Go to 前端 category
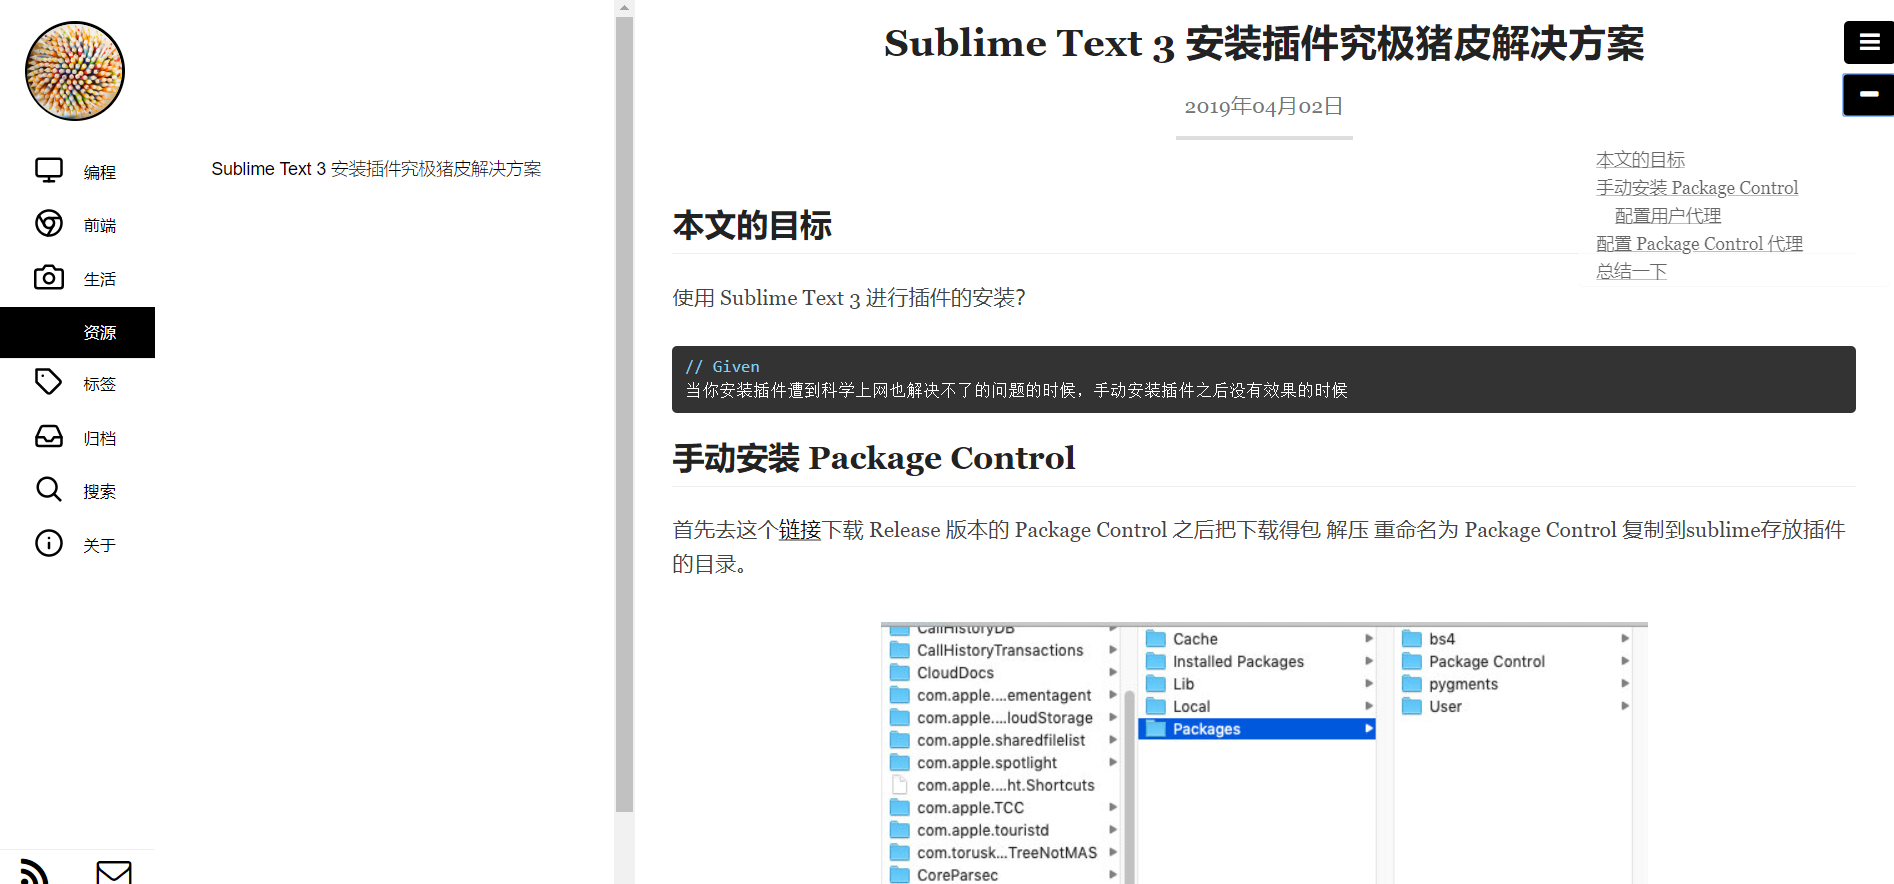 (100, 225)
